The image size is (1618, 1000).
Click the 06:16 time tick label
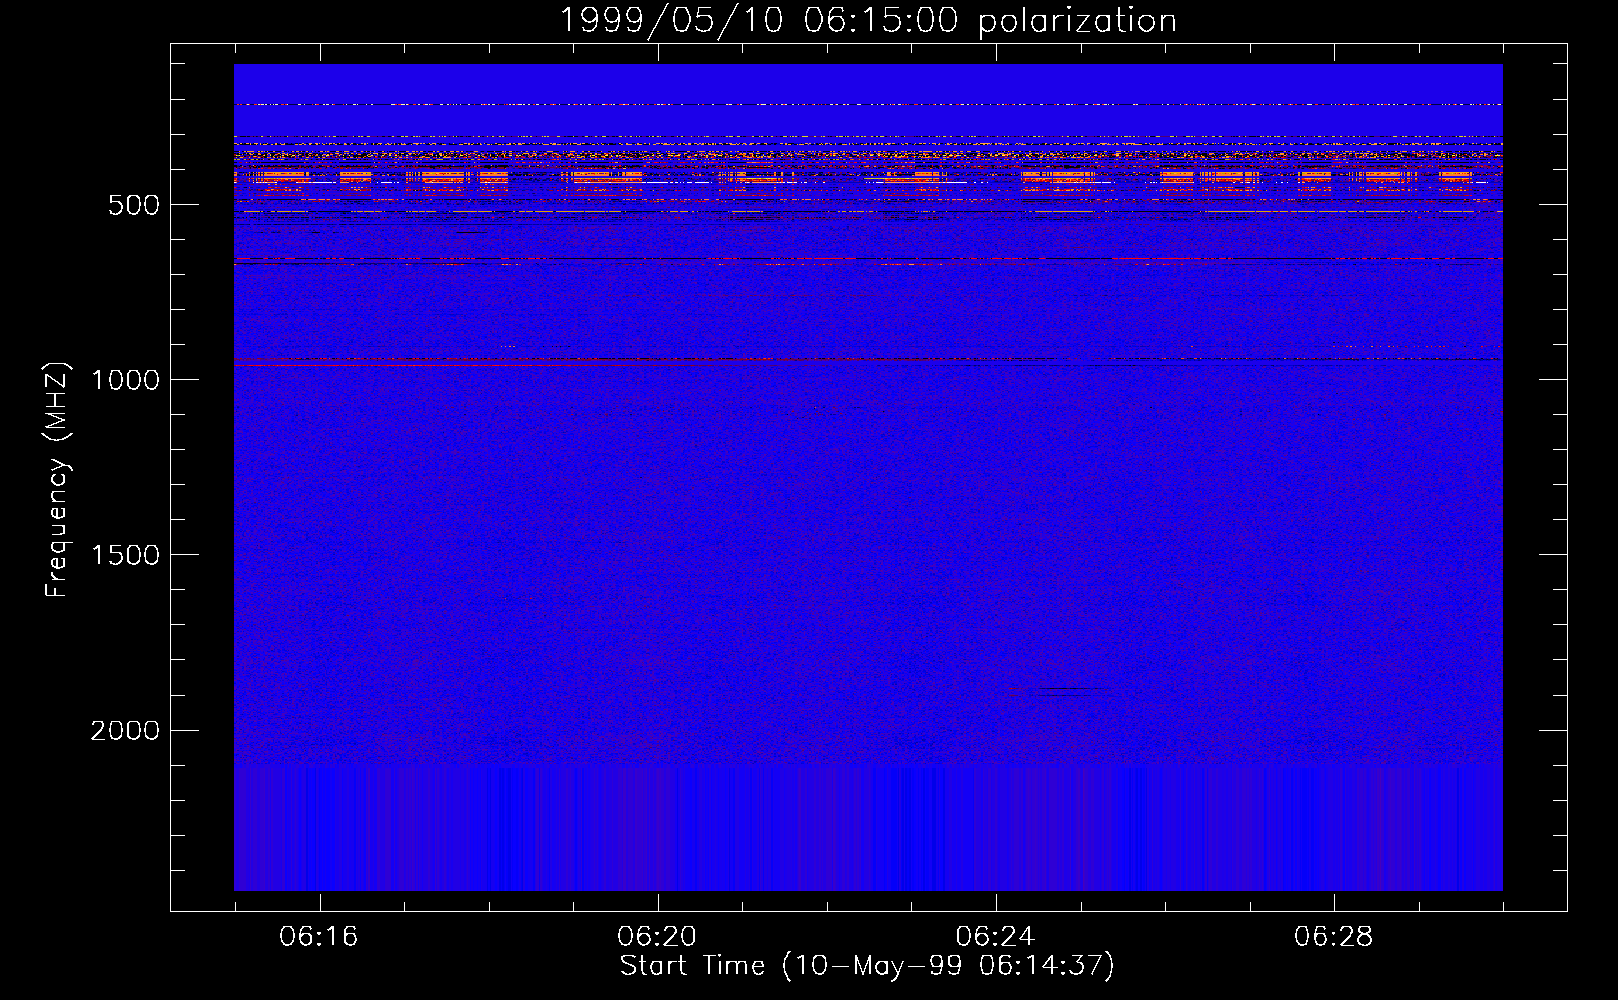319,937
